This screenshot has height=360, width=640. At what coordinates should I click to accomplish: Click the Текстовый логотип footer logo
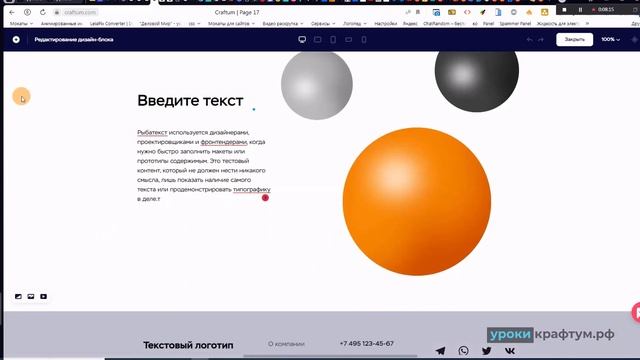(188, 345)
